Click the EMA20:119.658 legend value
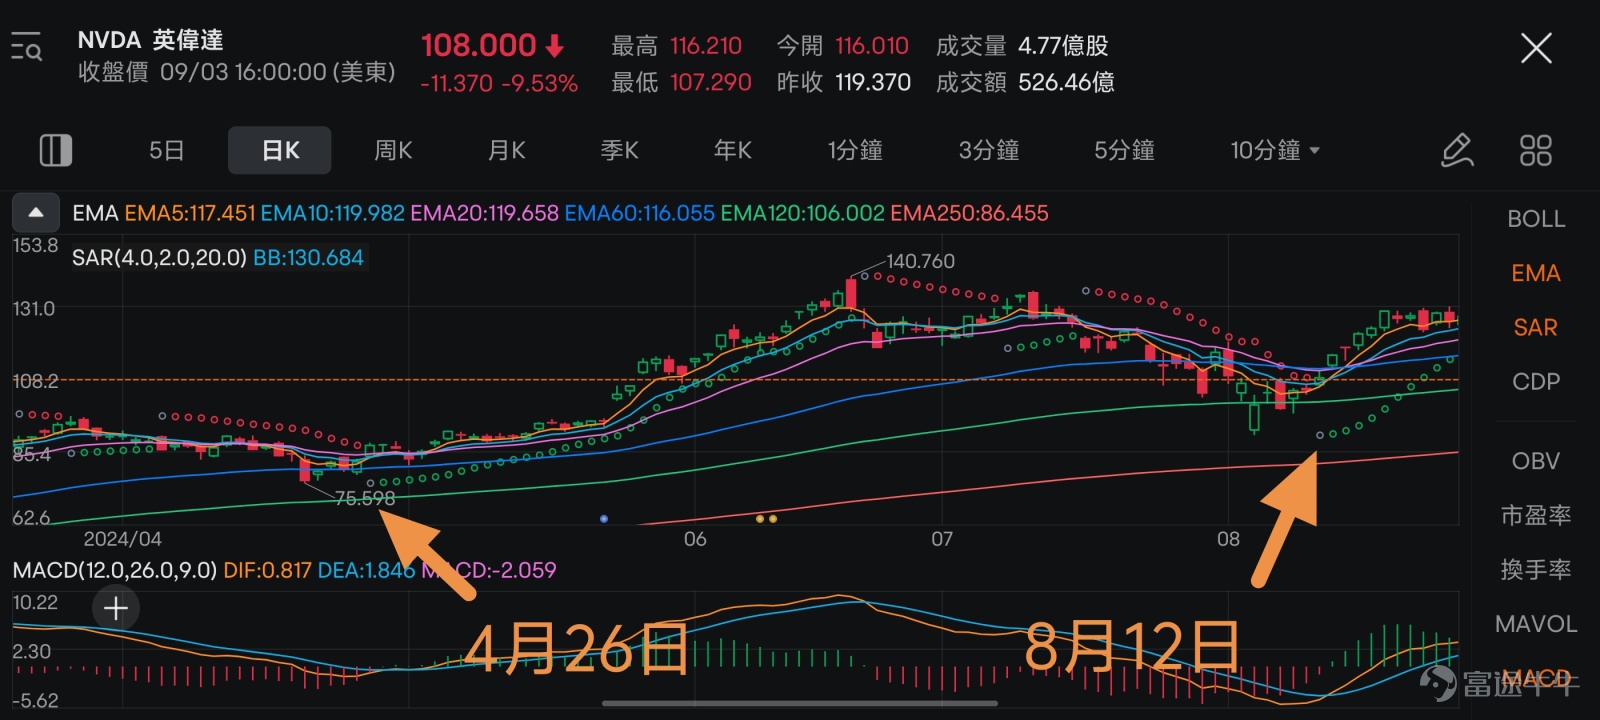Viewport: 1600px width, 720px height. coord(485,213)
